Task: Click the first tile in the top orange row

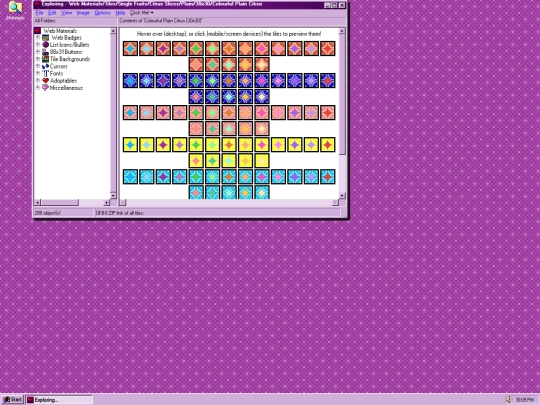Action: (130, 49)
